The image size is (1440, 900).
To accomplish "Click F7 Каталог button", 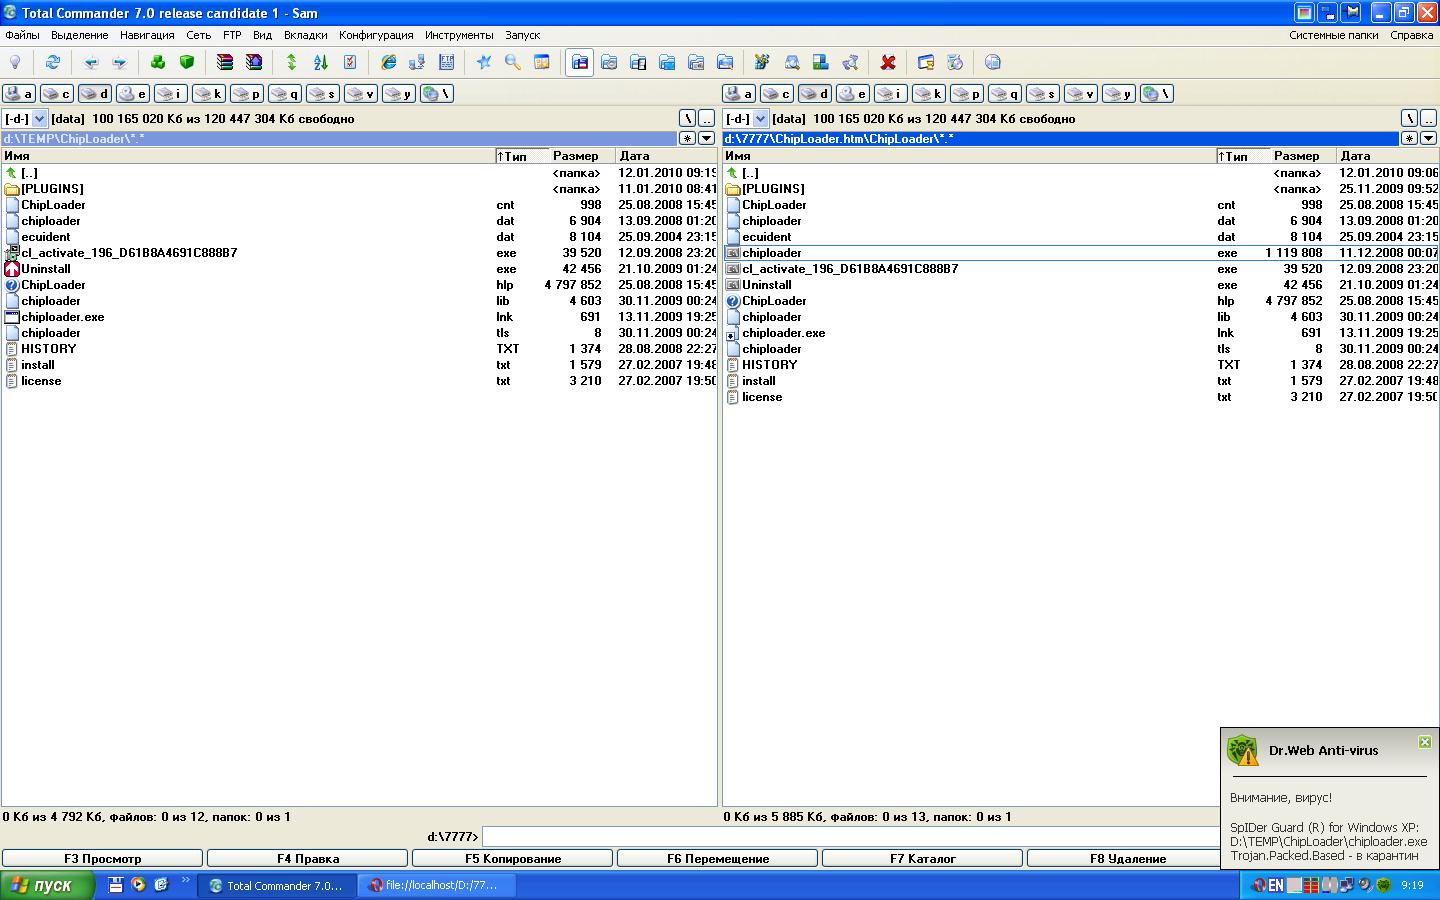I will click(x=923, y=858).
